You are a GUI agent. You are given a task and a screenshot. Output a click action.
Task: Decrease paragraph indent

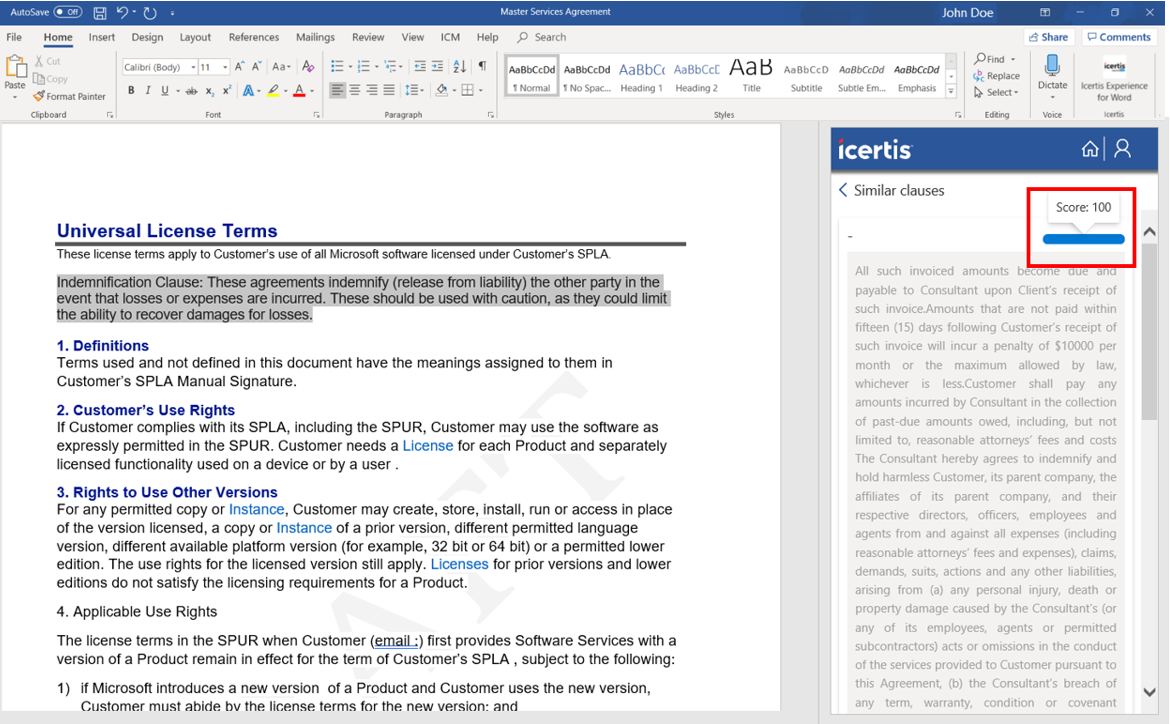(420, 66)
